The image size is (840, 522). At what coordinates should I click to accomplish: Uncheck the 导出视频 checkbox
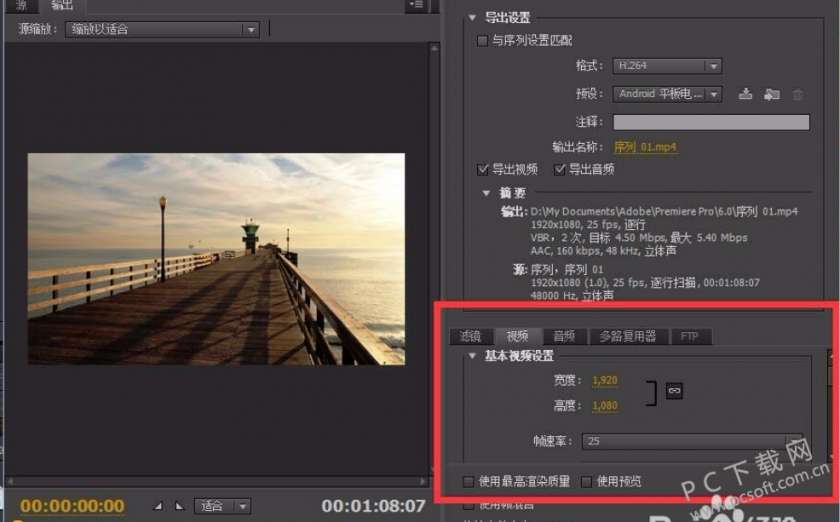[x=484, y=169]
